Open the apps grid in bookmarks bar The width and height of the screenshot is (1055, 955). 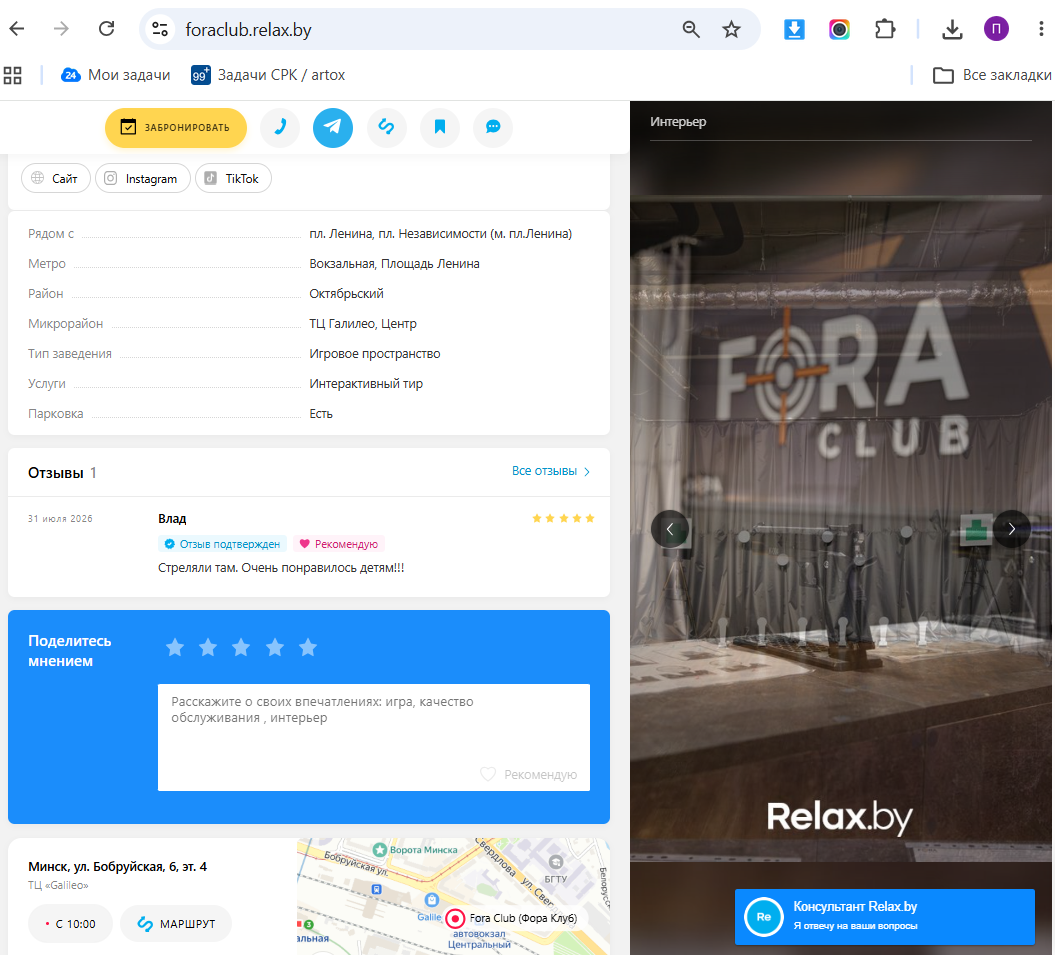point(13,75)
